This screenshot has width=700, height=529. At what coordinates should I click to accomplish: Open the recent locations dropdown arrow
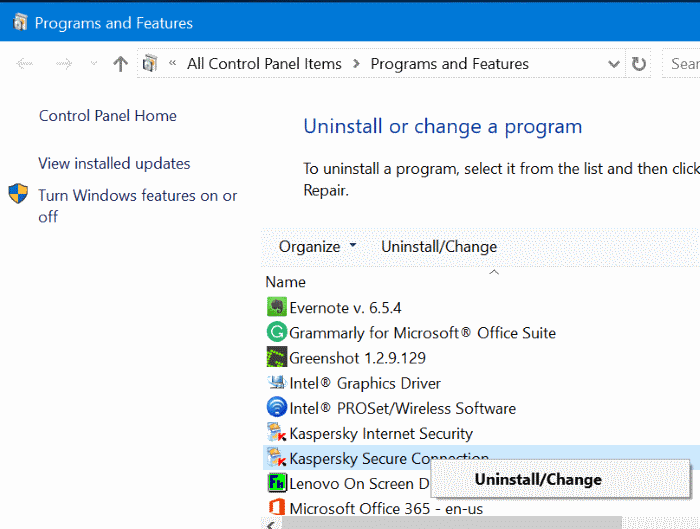[x=94, y=64]
